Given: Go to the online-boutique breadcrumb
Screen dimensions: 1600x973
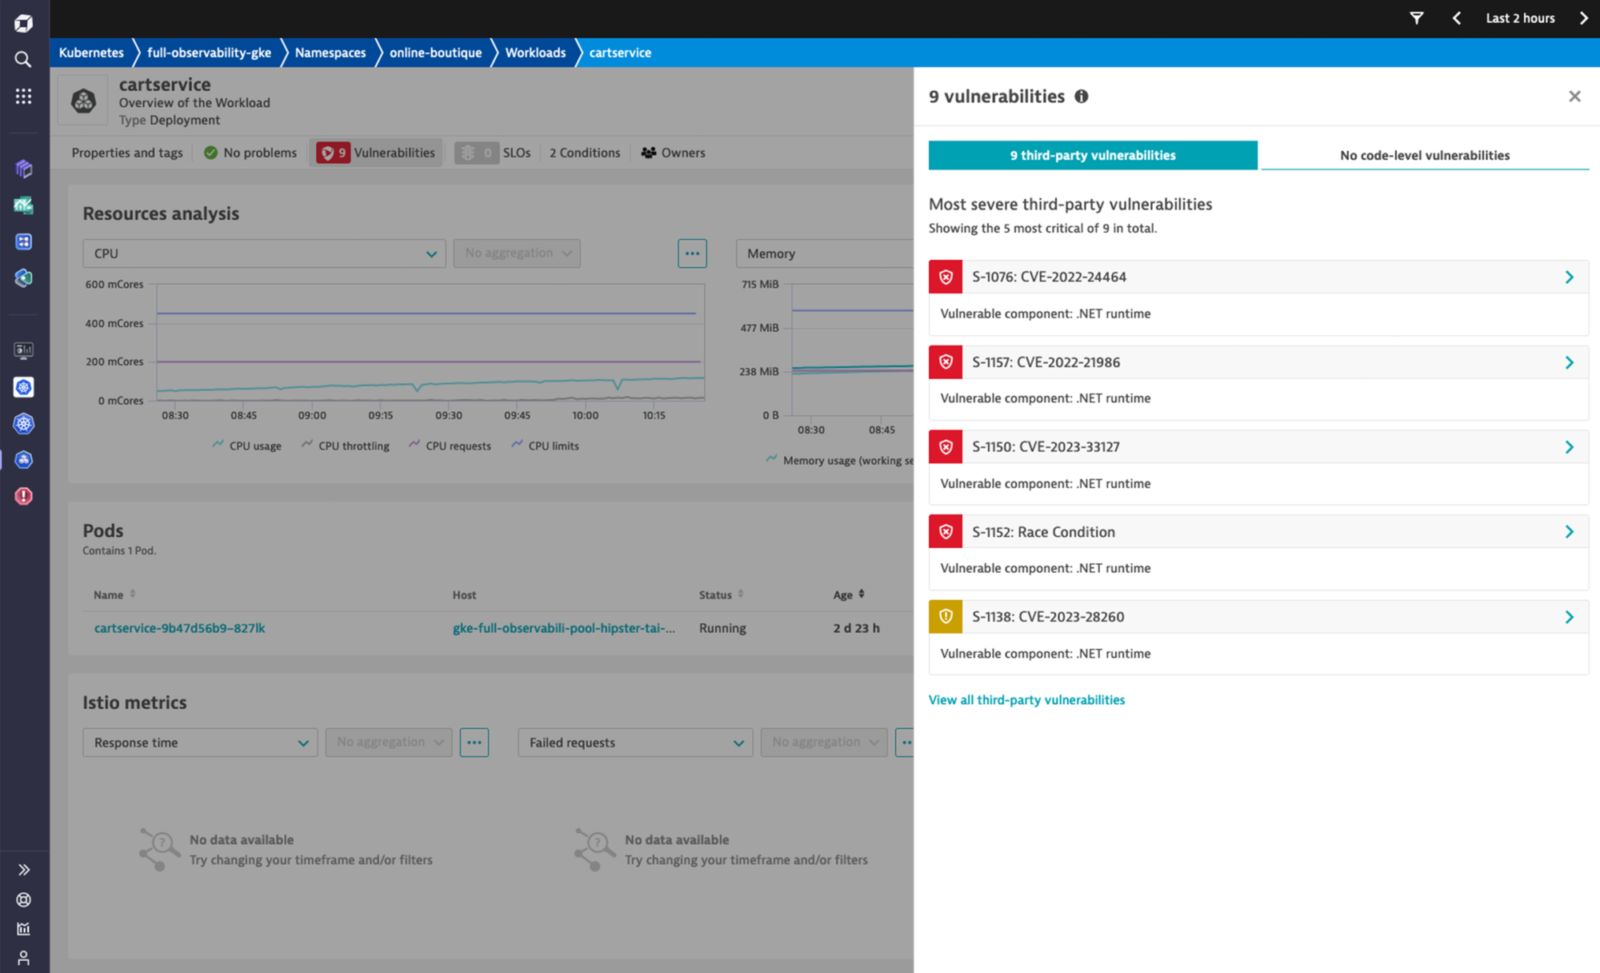Looking at the screenshot, I should click(x=435, y=53).
